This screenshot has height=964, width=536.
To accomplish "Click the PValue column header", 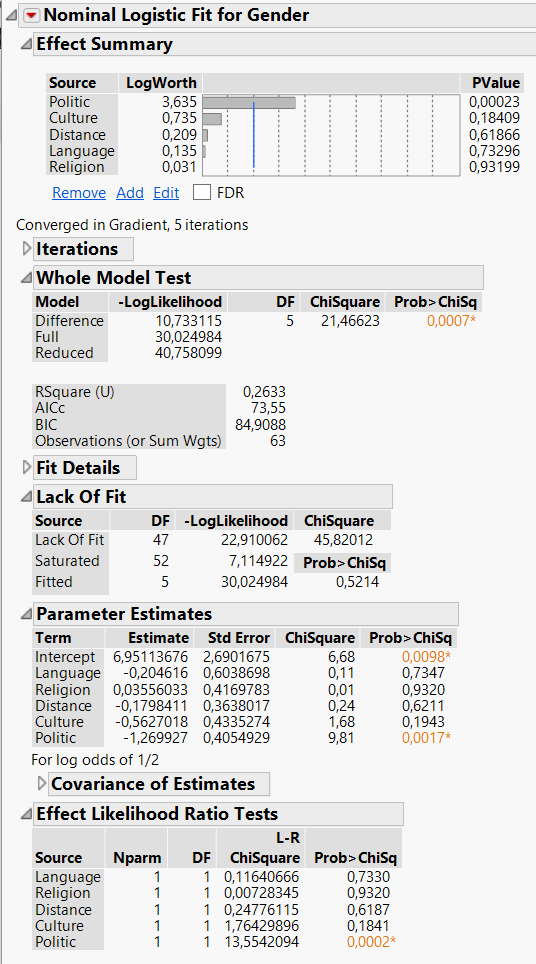I will pos(495,83).
